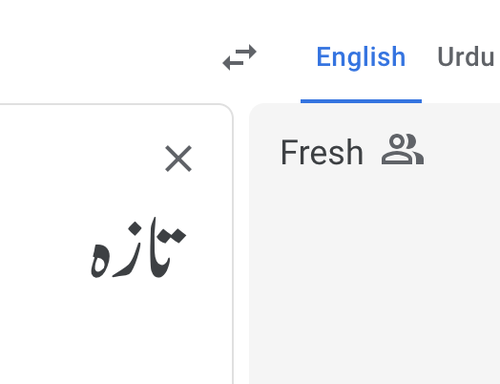Click the gray panel area right of the people icon
Screen dimensions: 500x384
pos(463,150)
